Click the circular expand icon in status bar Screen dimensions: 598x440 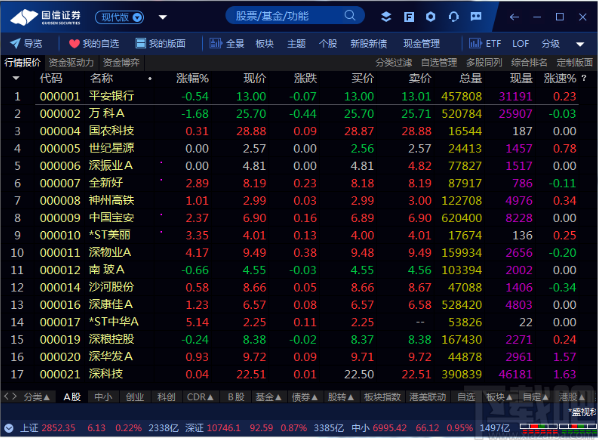9,428
